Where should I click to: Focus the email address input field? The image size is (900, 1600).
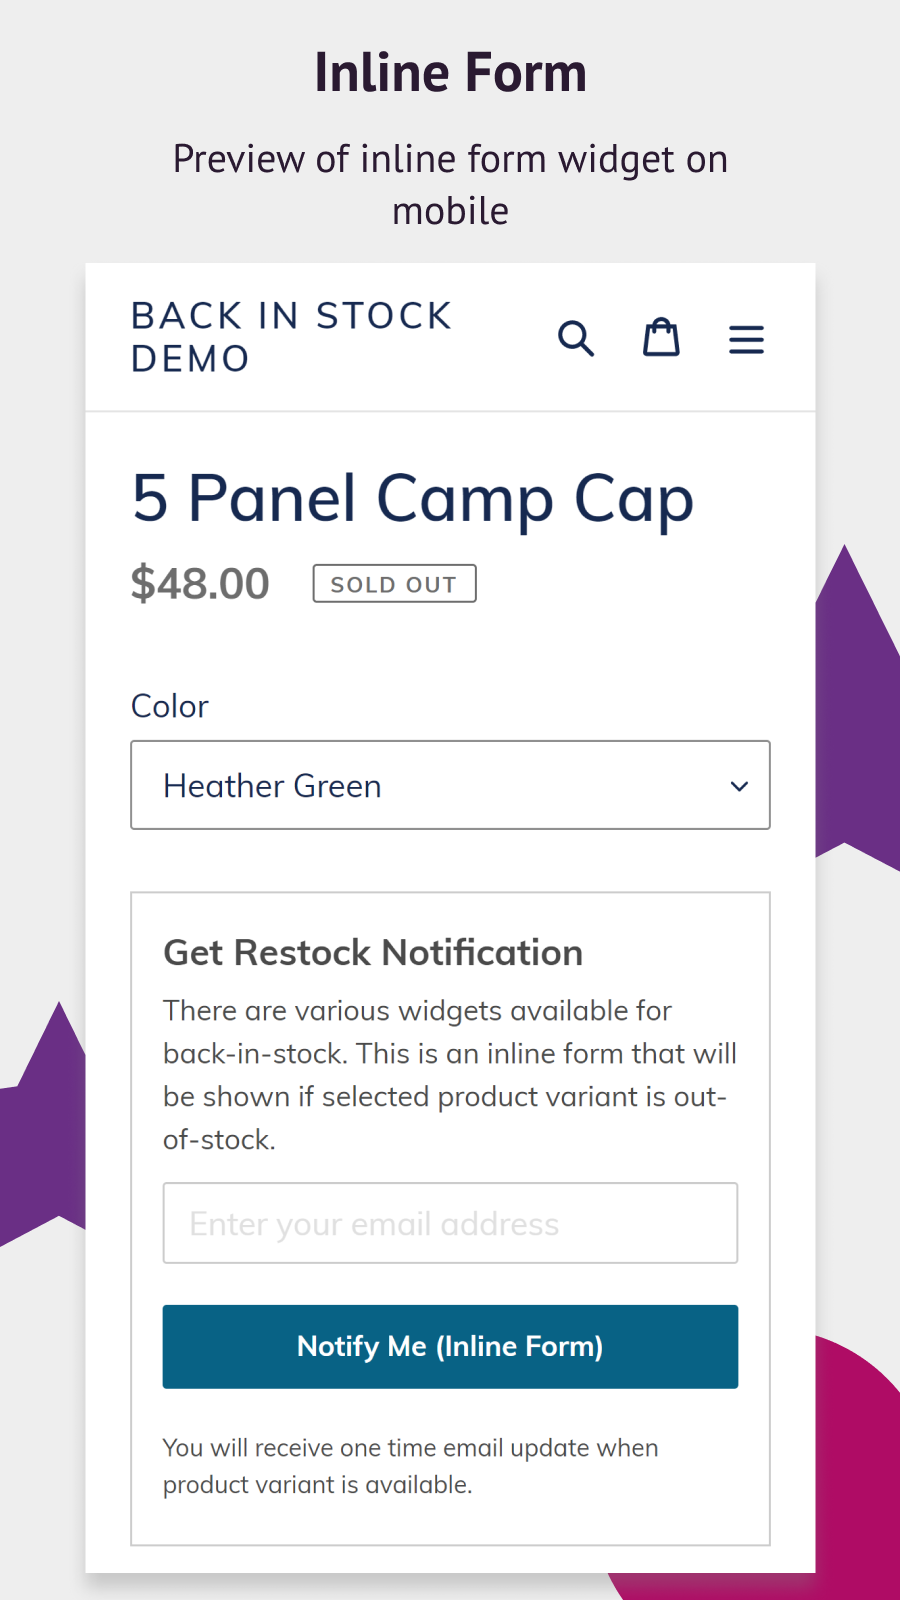450,1223
